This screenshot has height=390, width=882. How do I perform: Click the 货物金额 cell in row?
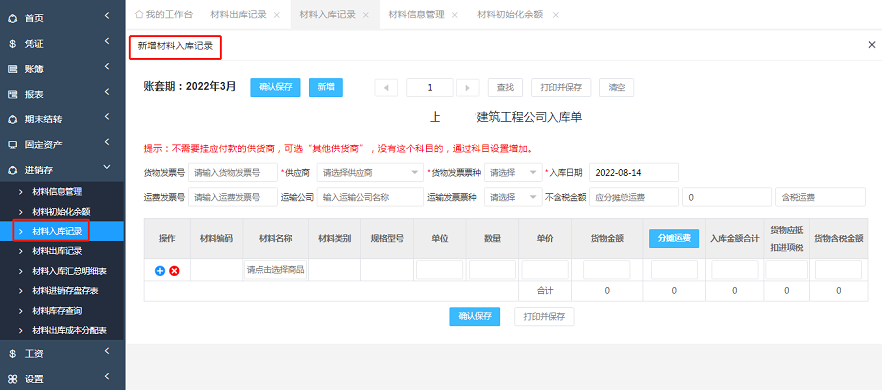click(x=606, y=270)
